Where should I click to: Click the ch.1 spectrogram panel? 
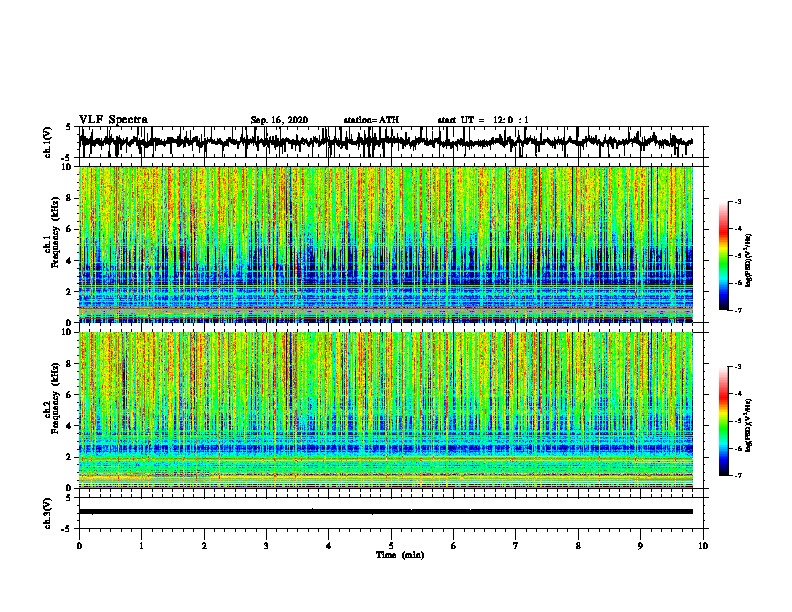pos(386,244)
